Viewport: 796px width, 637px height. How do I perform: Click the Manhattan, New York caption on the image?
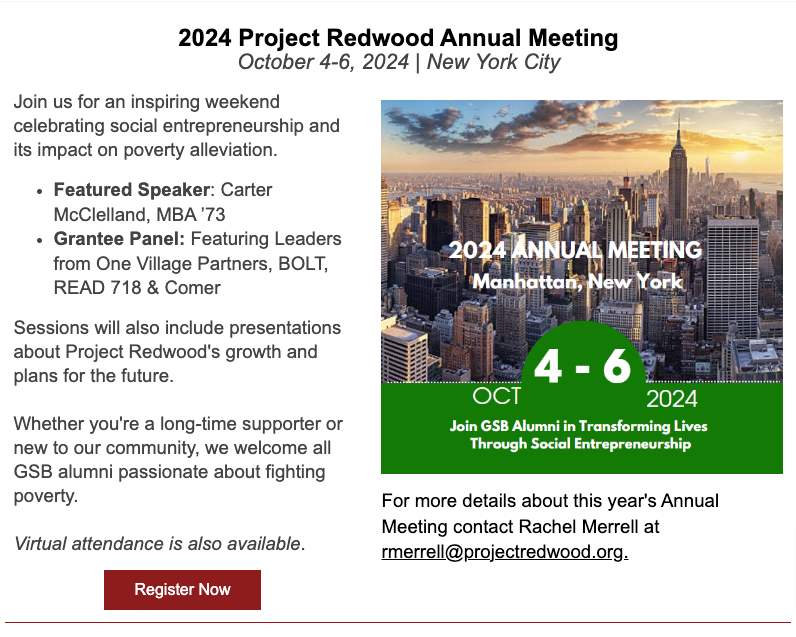[x=577, y=281]
